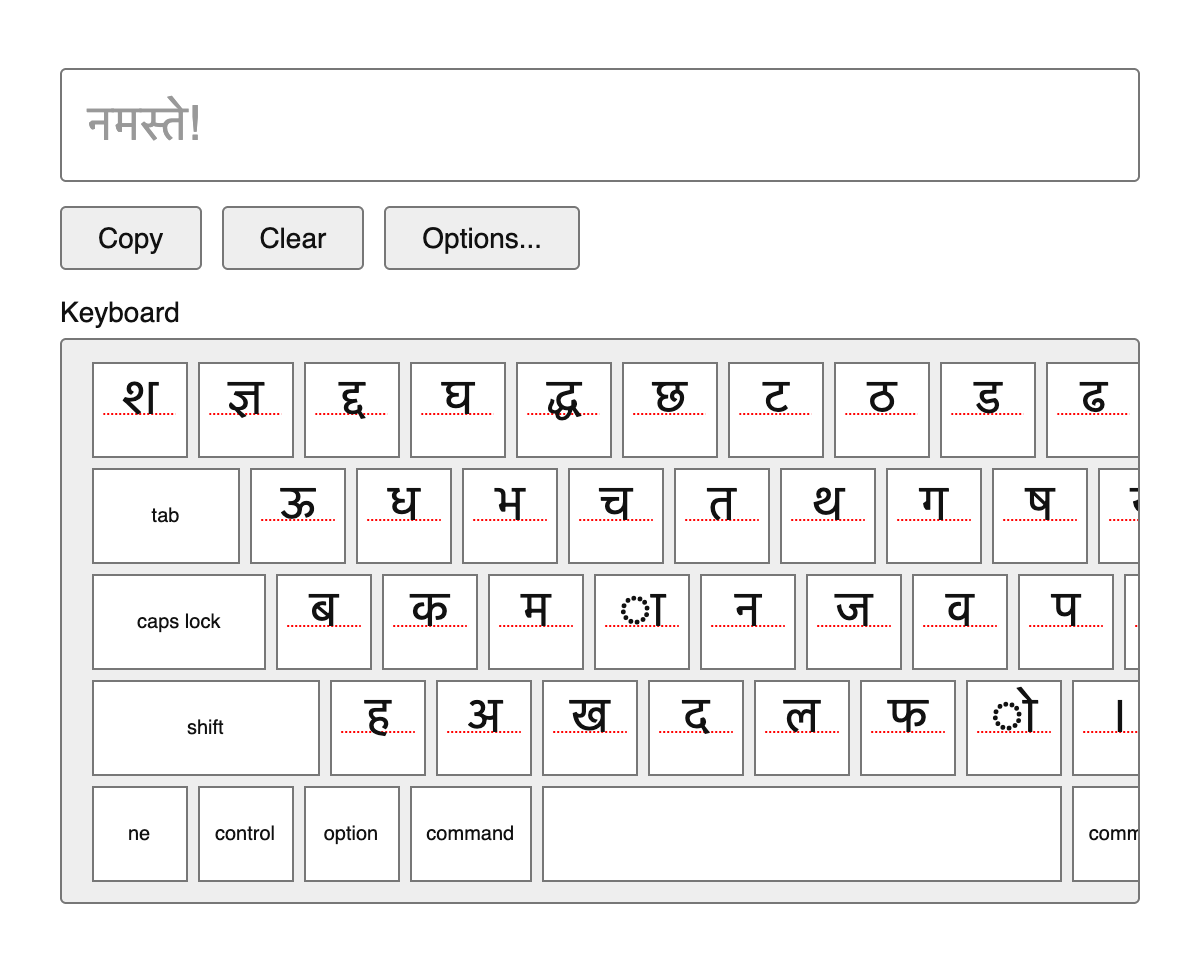Tap the न key
The height and width of the screenshot is (972, 1200).
(748, 622)
